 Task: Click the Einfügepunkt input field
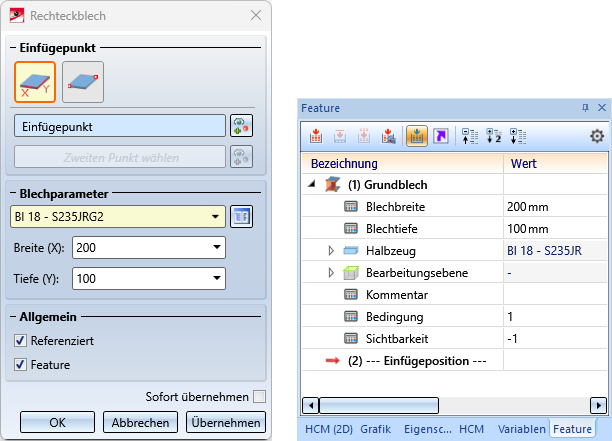click(x=120, y=126)
